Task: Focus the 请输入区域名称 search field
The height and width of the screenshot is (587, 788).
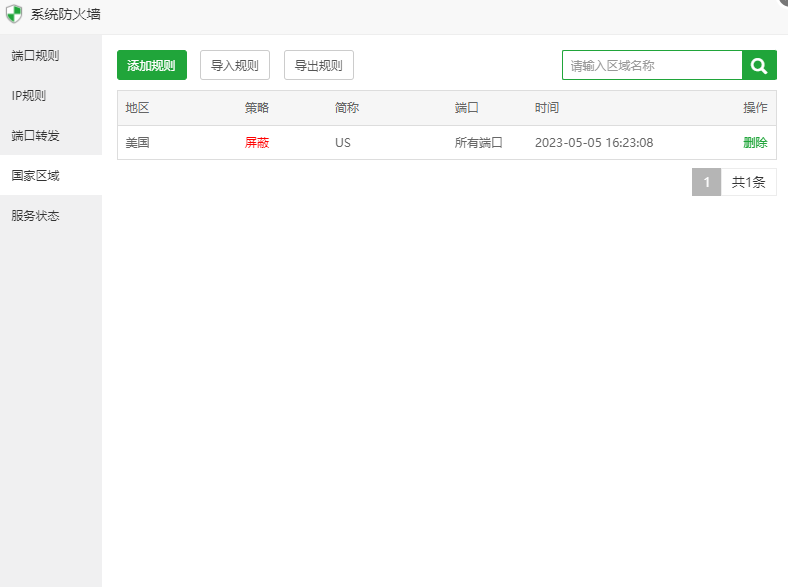Action: pyautogui.click(x=652, y=65)
